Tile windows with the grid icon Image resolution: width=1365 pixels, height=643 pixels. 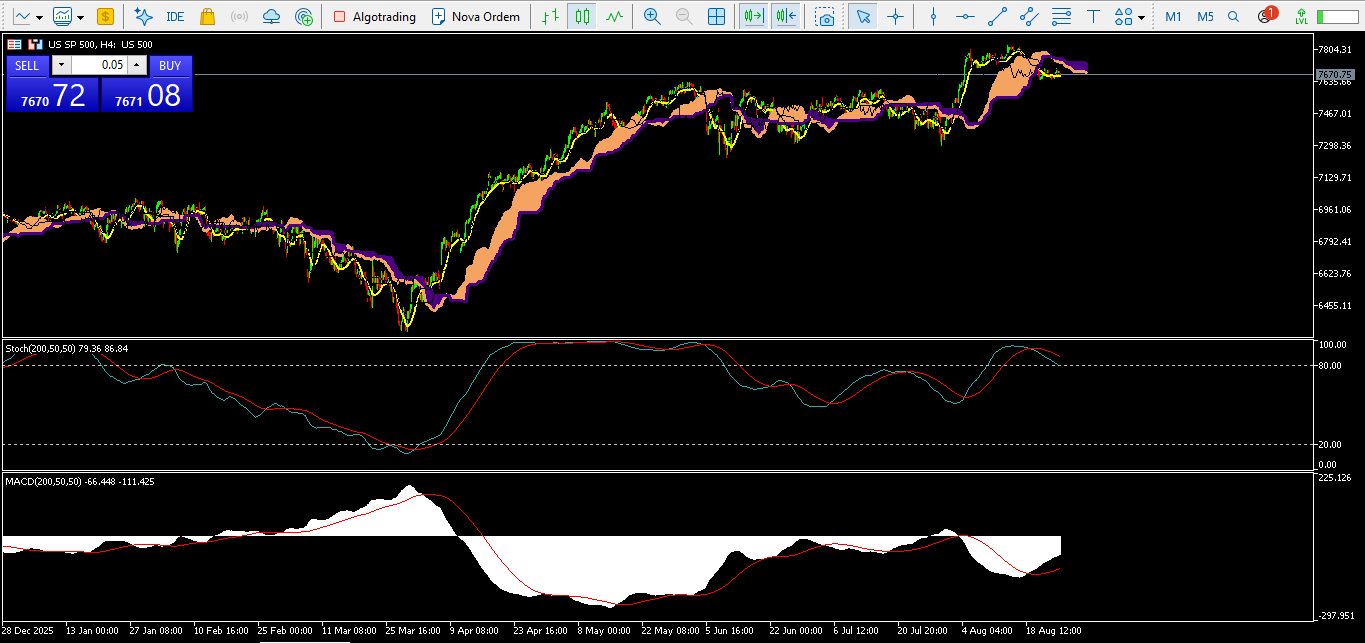point(716,16)
